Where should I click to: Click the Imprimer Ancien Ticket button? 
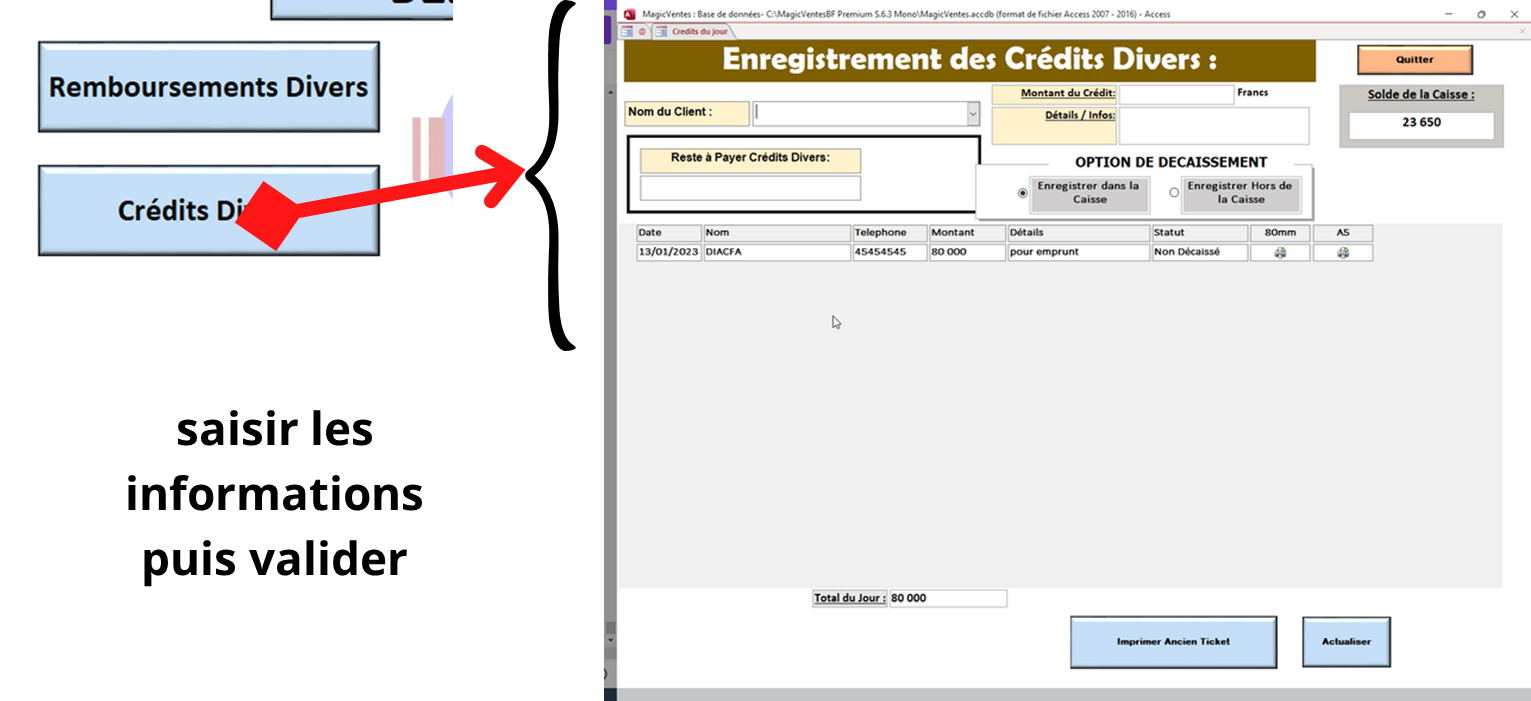1173,642
